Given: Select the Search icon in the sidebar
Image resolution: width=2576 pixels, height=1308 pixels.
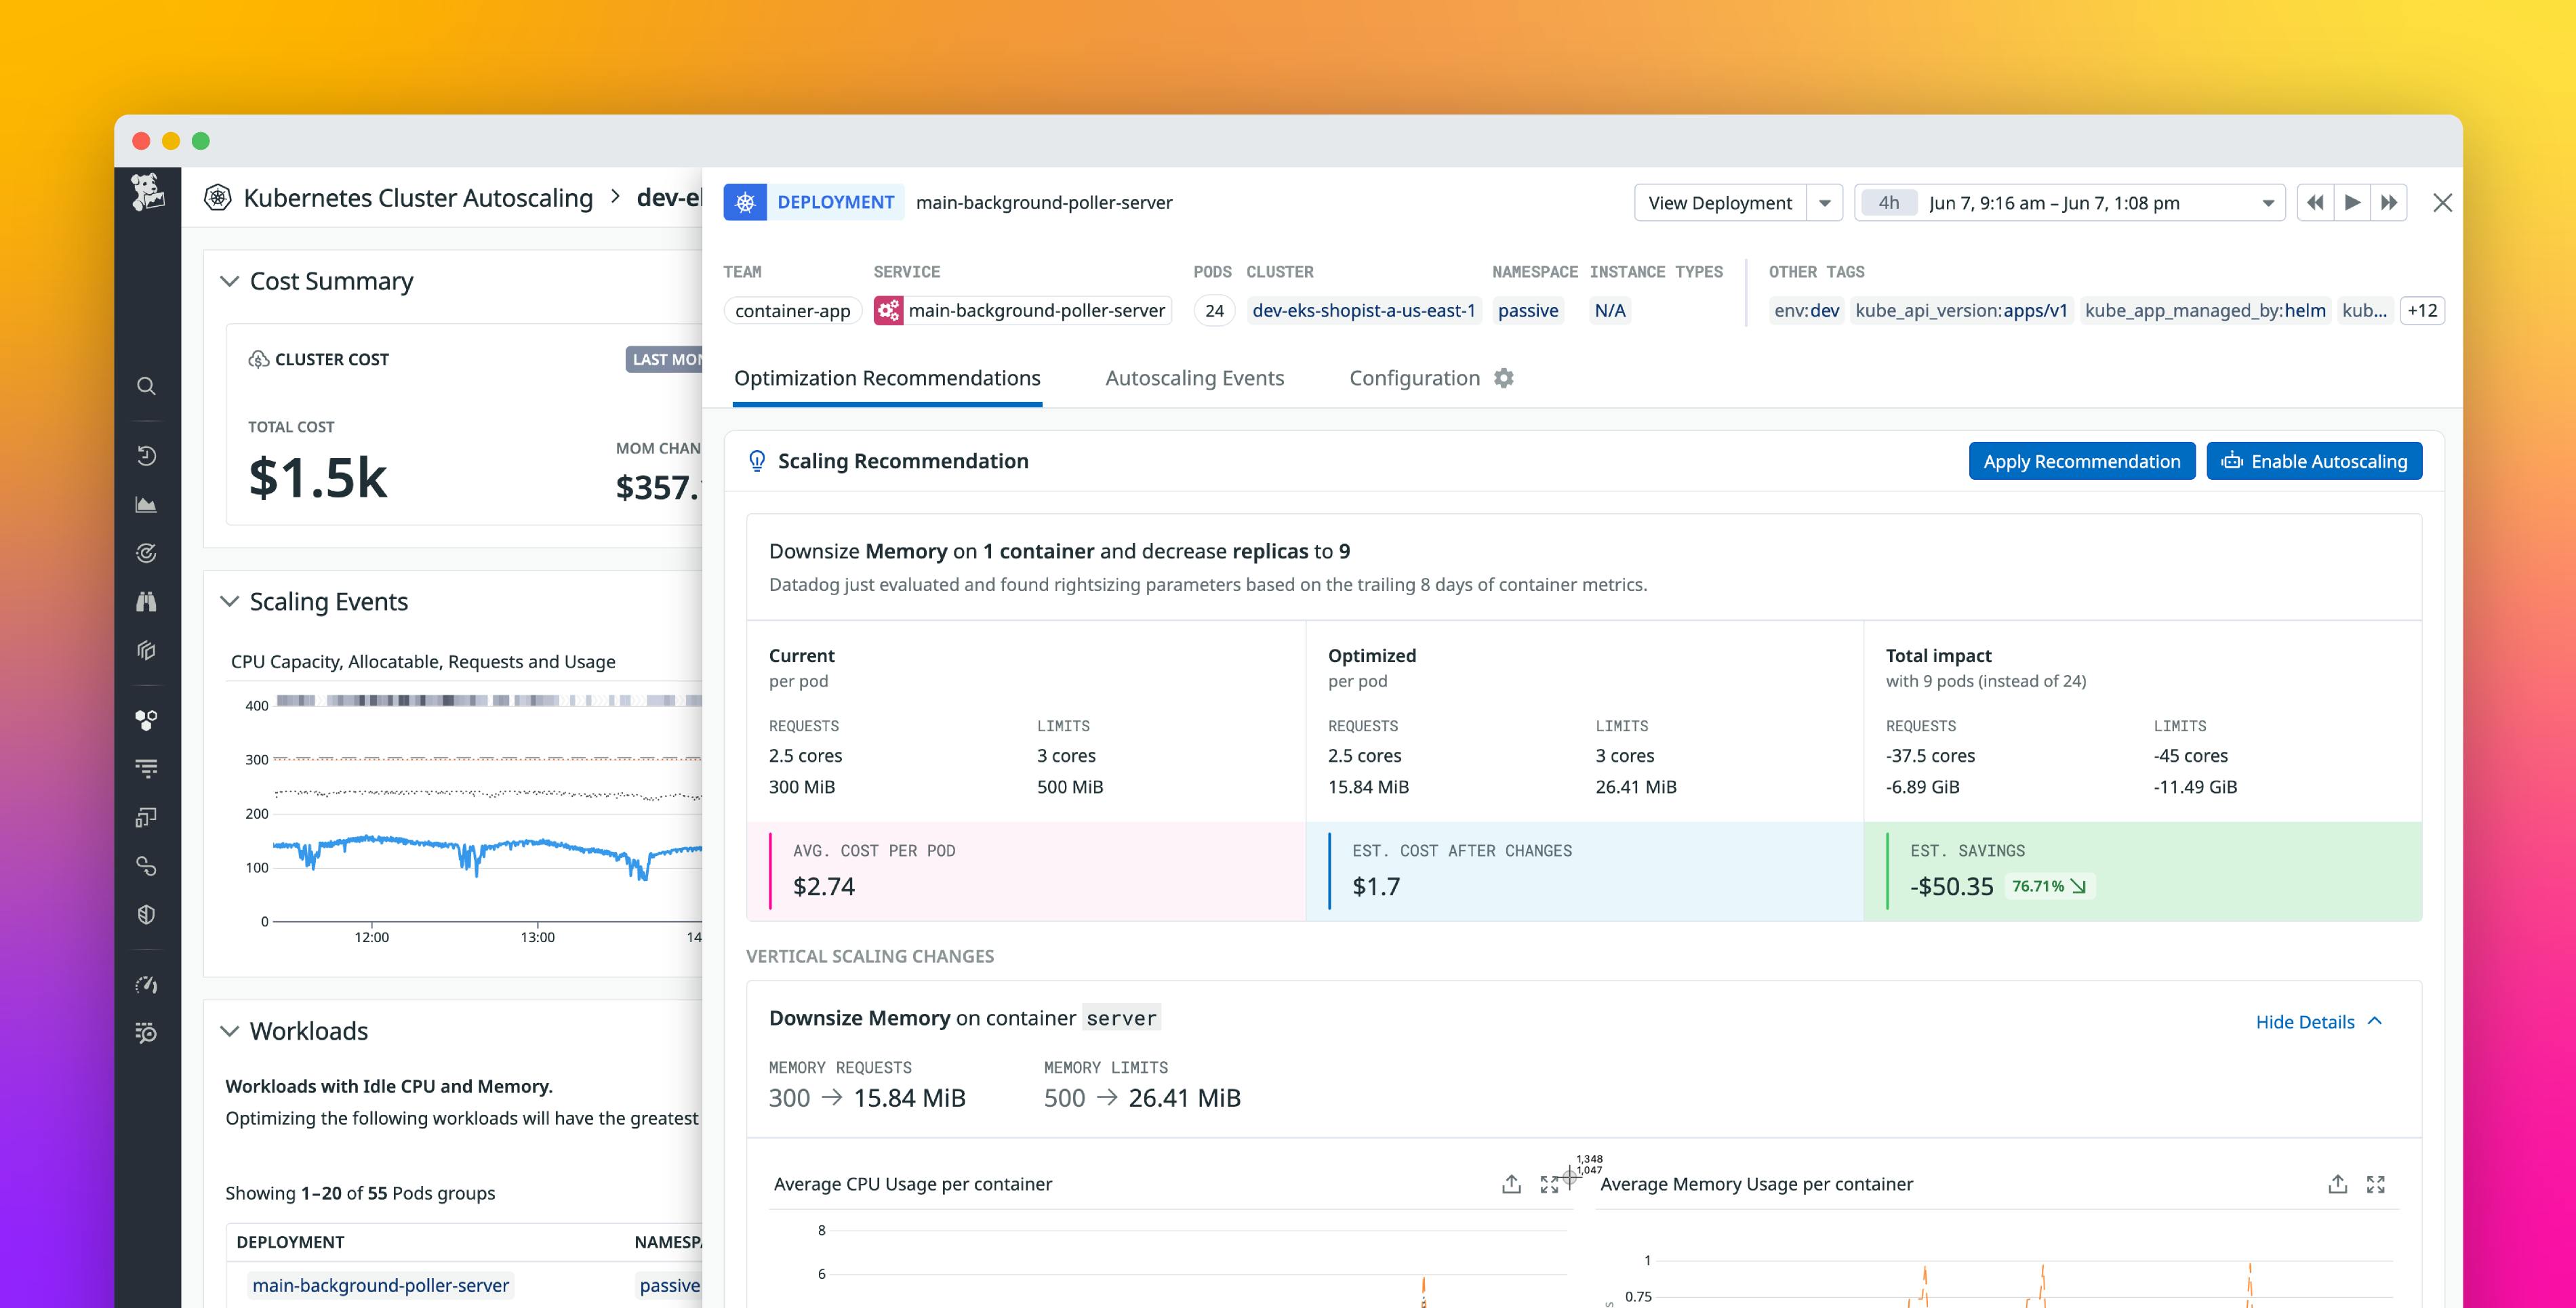Looking at the screenshot, I should pyautogui.click(x=146, y=386).
